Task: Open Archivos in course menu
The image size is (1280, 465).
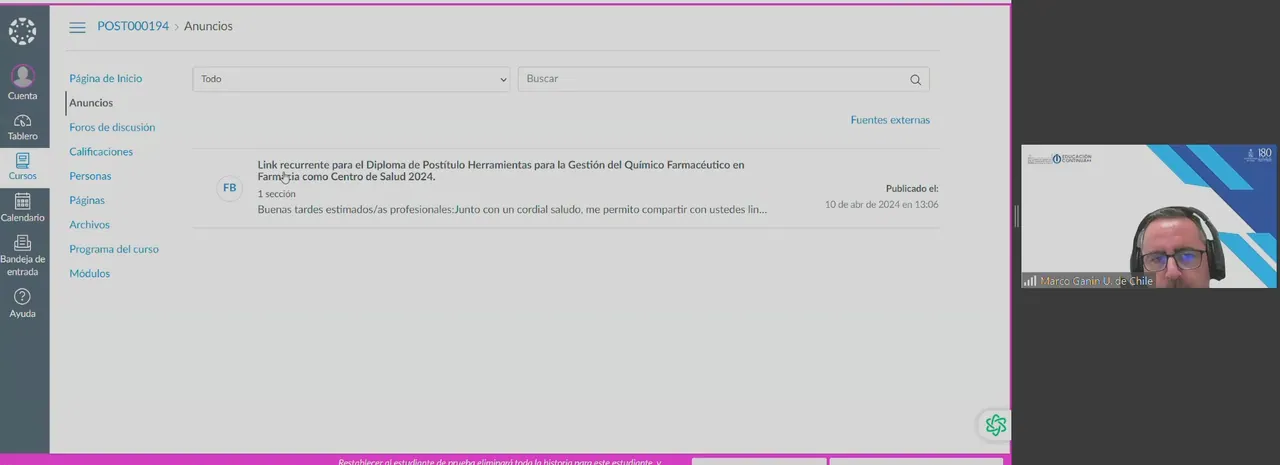Action: pos(89,225)
